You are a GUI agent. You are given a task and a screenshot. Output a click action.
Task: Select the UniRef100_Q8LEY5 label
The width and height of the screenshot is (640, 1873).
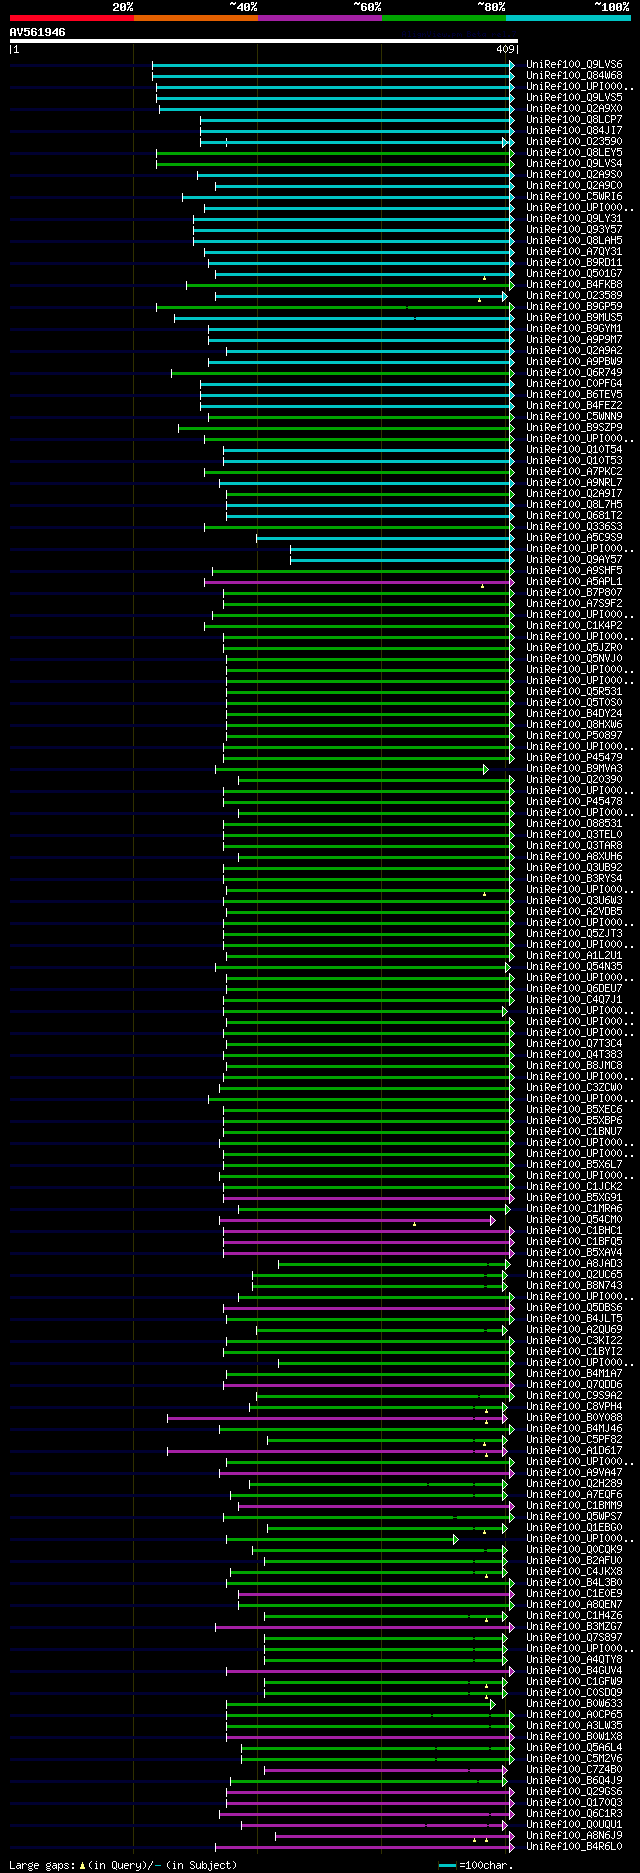574,153
